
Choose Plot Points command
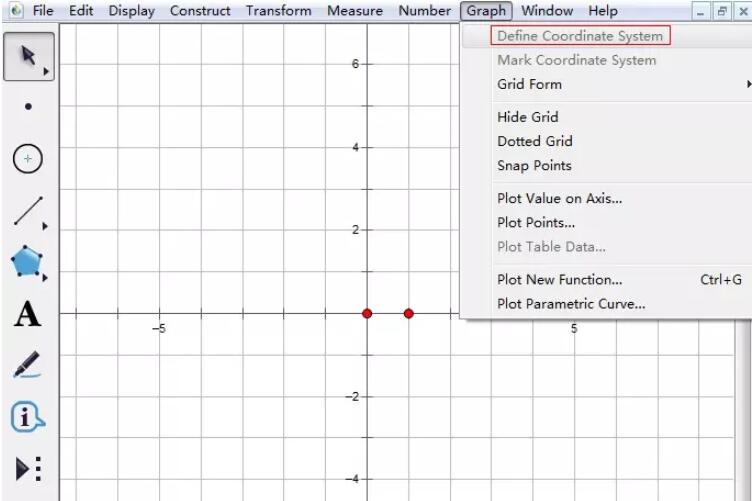(x=607, y=223)
